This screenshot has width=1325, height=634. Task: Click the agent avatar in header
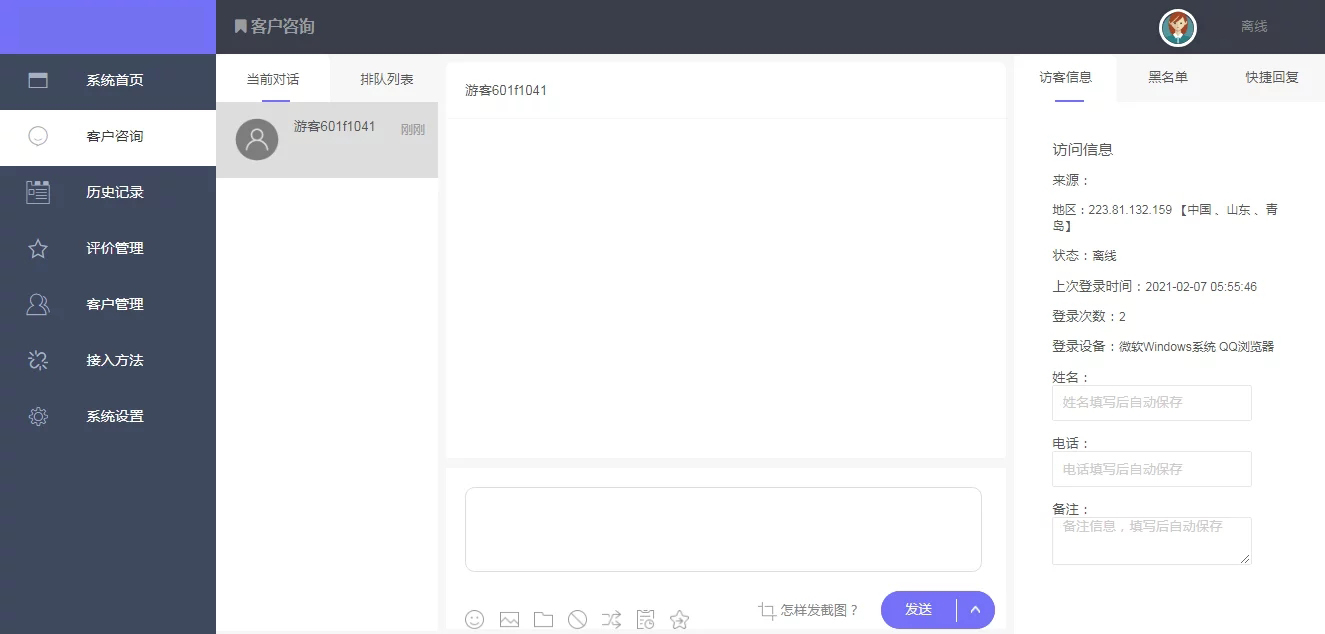[x=1178, y=27]
